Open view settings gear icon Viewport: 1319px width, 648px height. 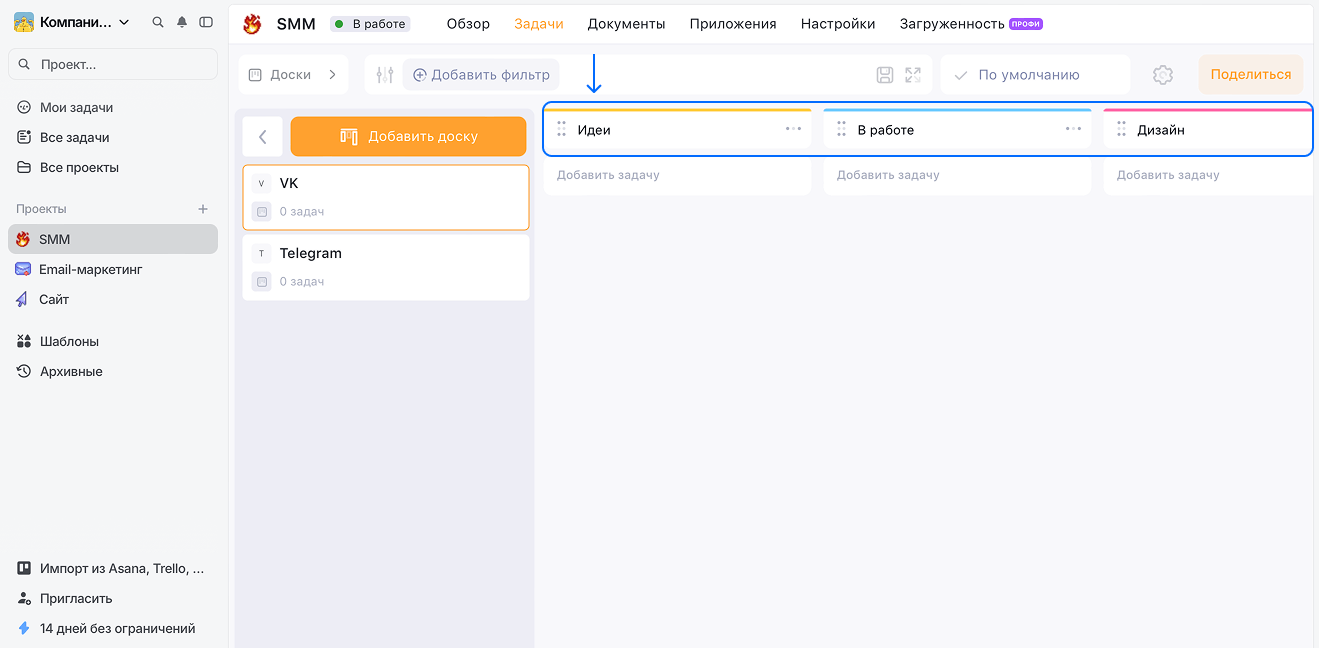coord(1162,75)
